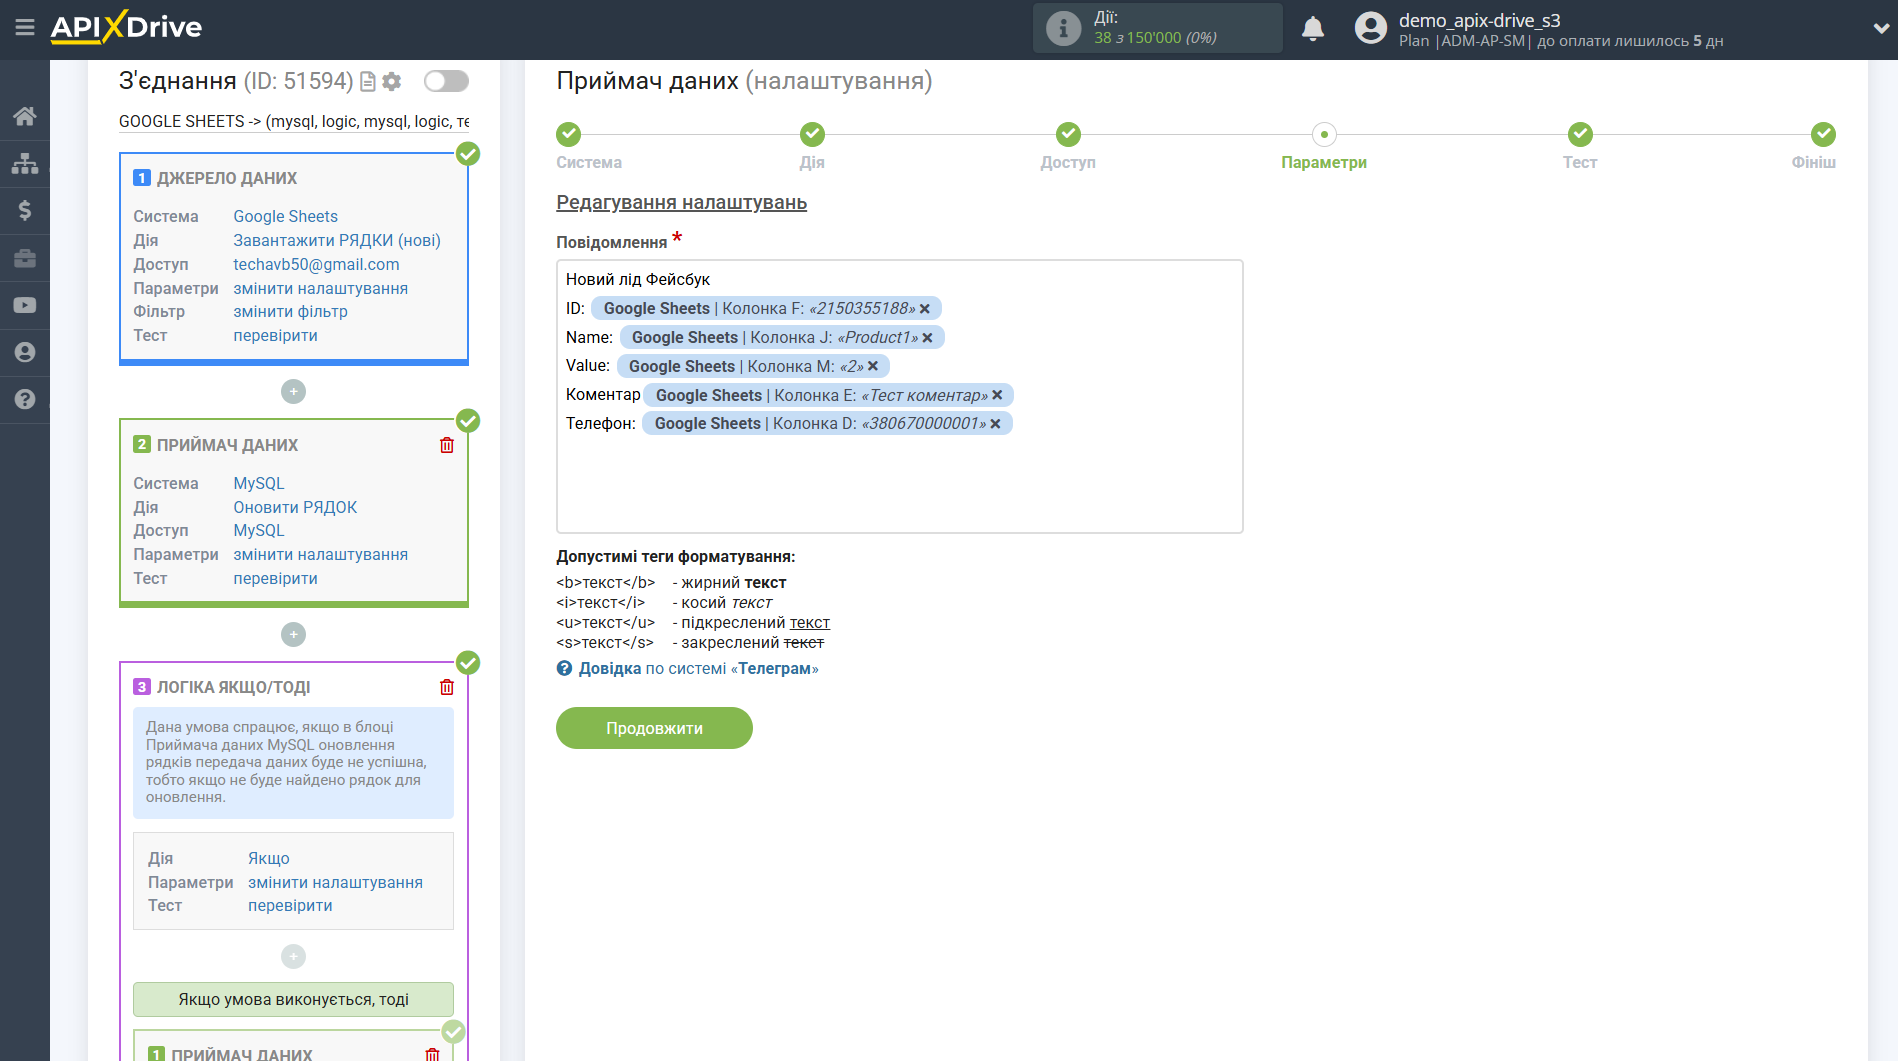Click Завантажити РЯДКИ (нові) action link

pyautogui.click(x=337, y=240)
